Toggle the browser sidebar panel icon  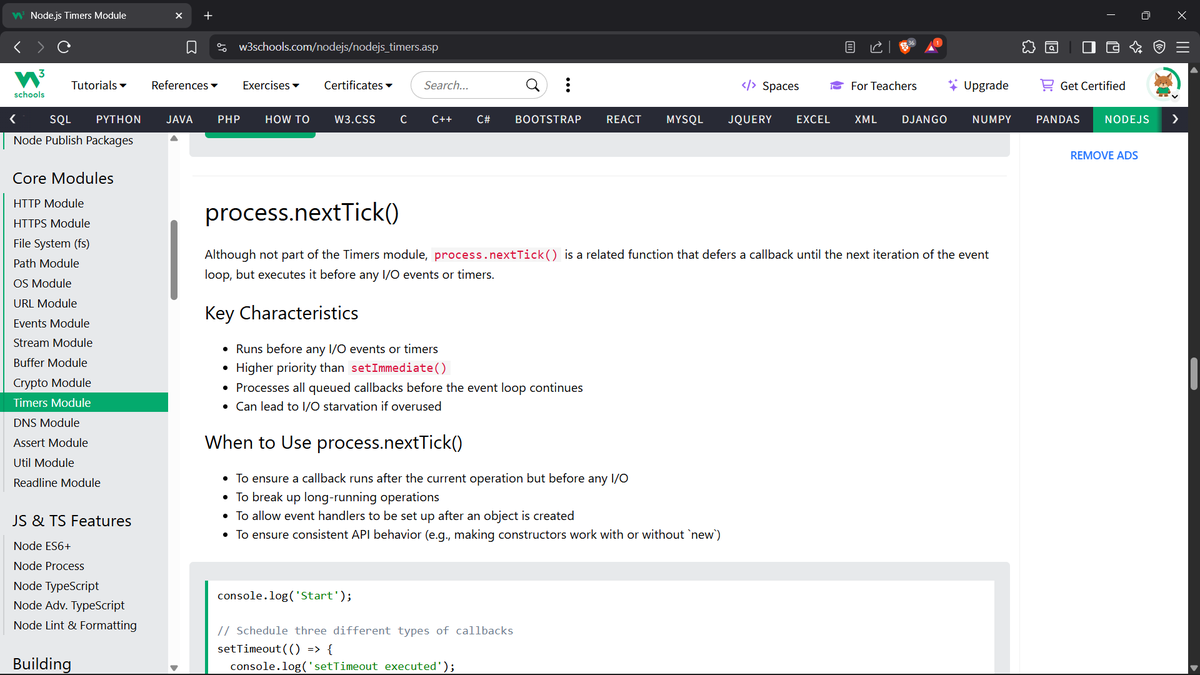pos(1088,47)
